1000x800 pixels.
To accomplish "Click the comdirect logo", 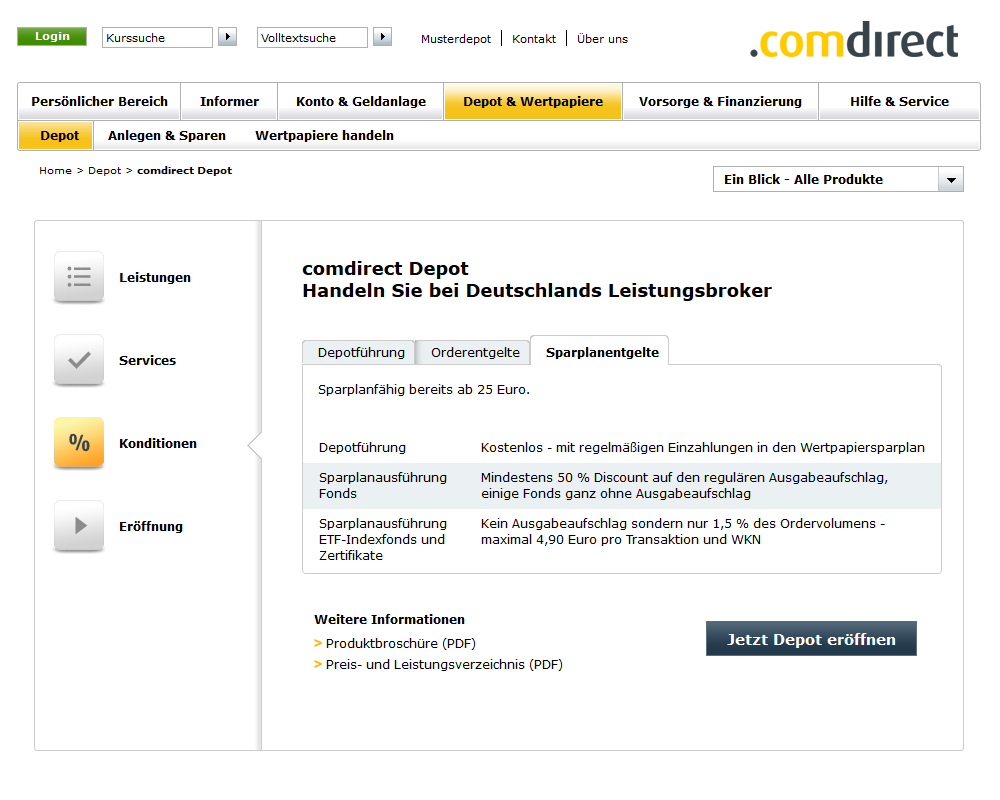I will point(855,40).
